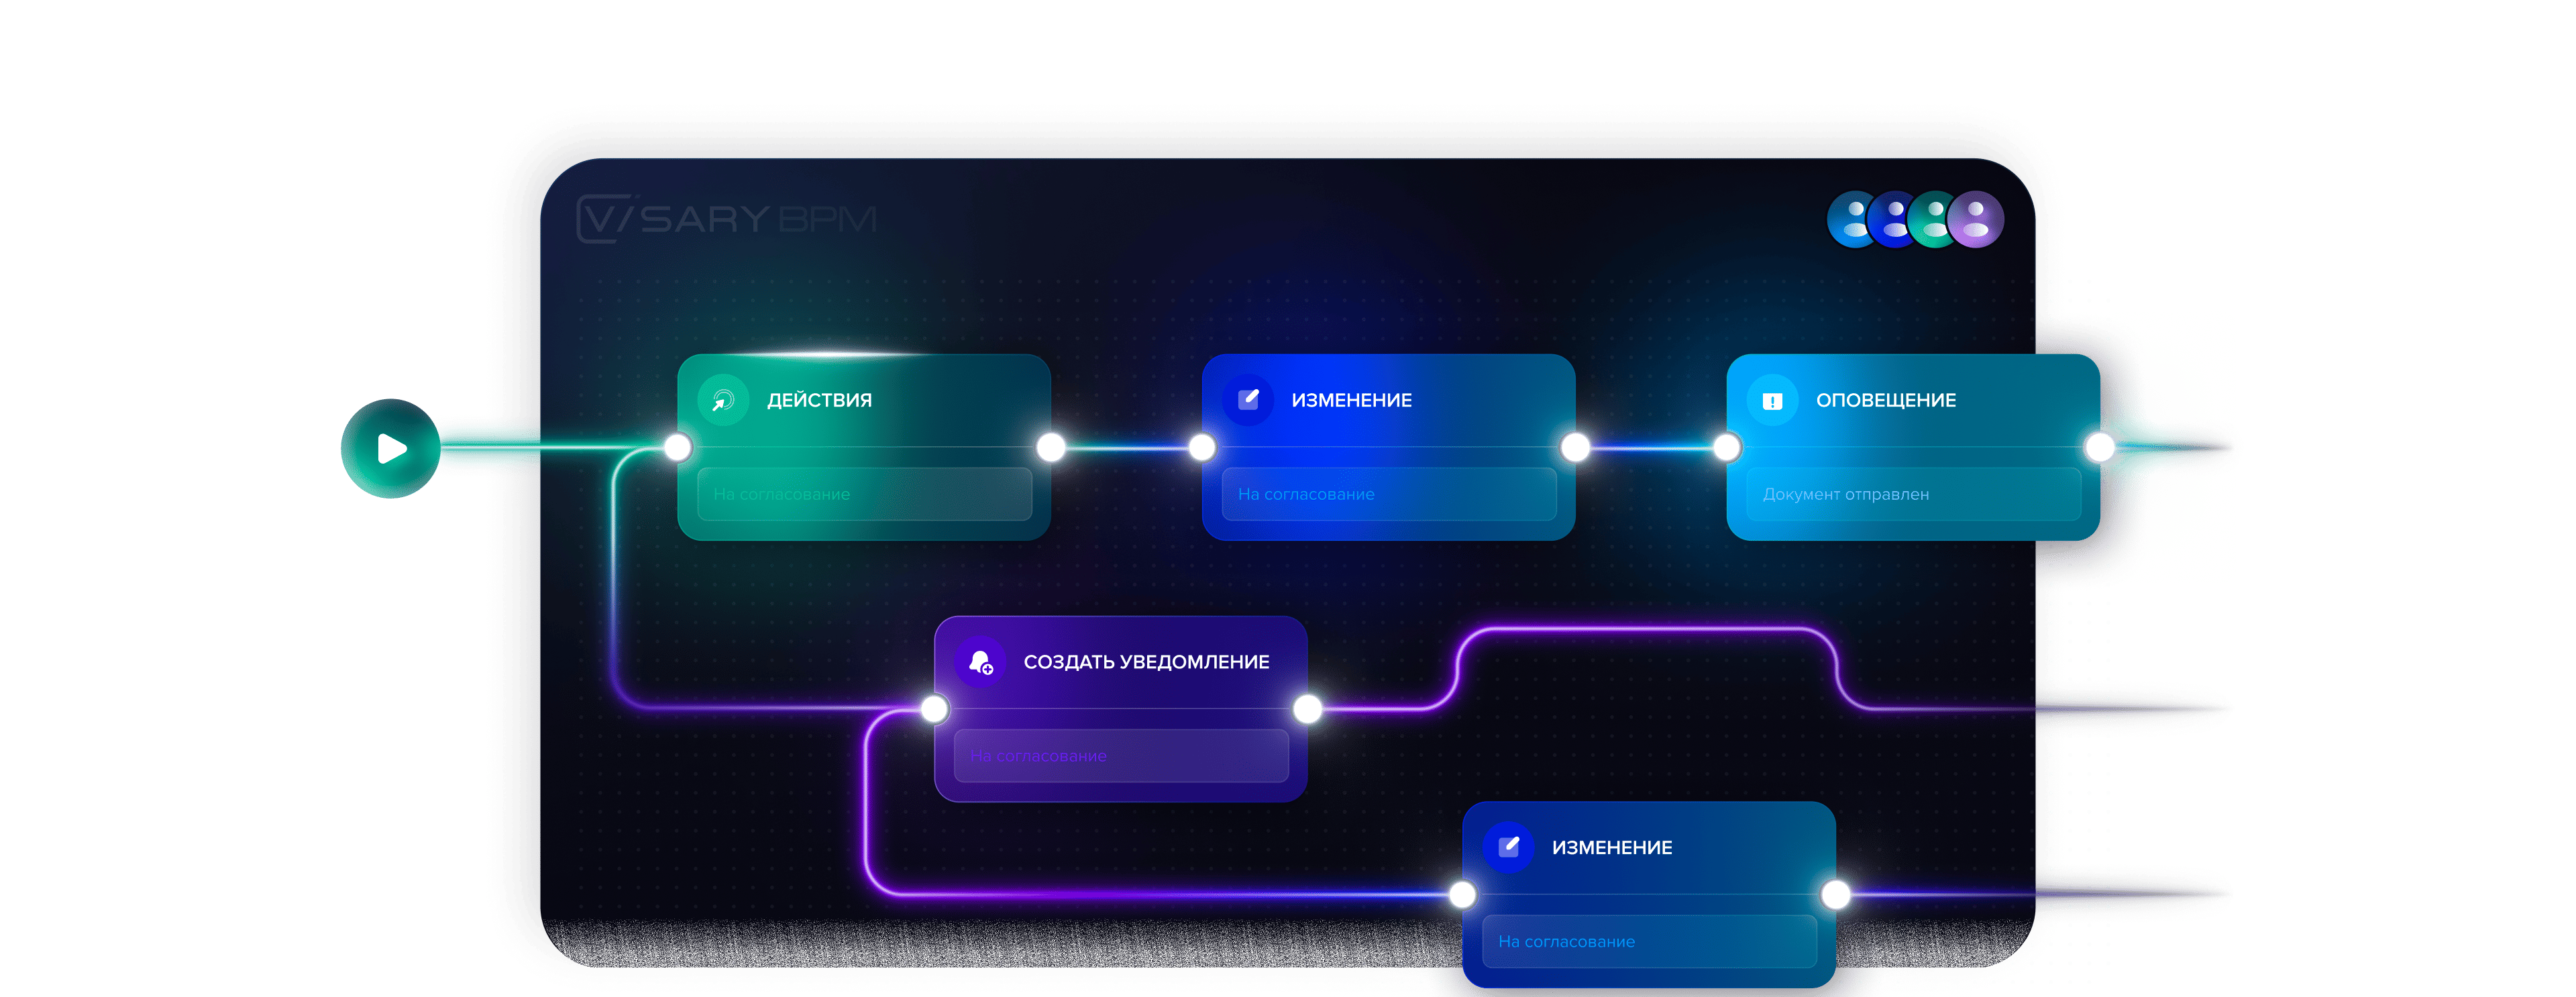Click the edit icon on bottom Изменение node
The image size is (2576, 997).
click(x=1509, y=847)
